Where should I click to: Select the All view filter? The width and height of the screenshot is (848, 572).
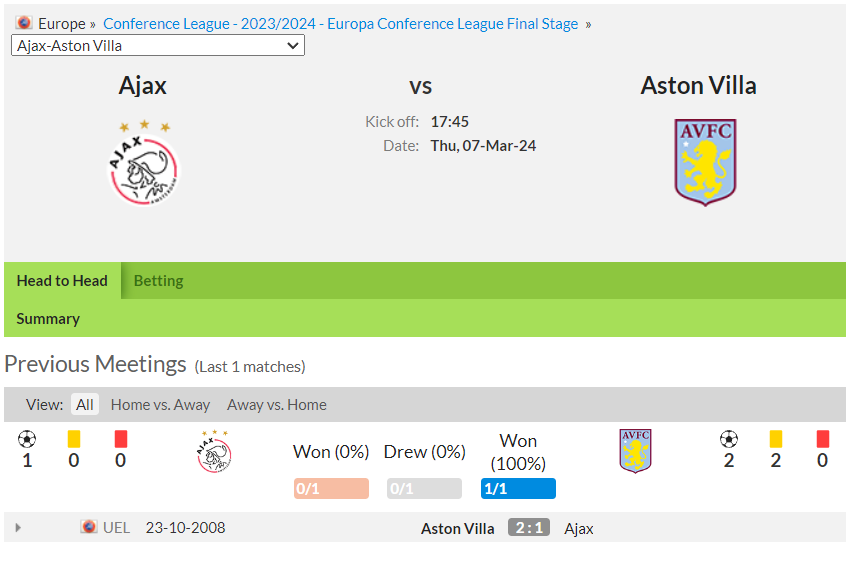[85, 404]
